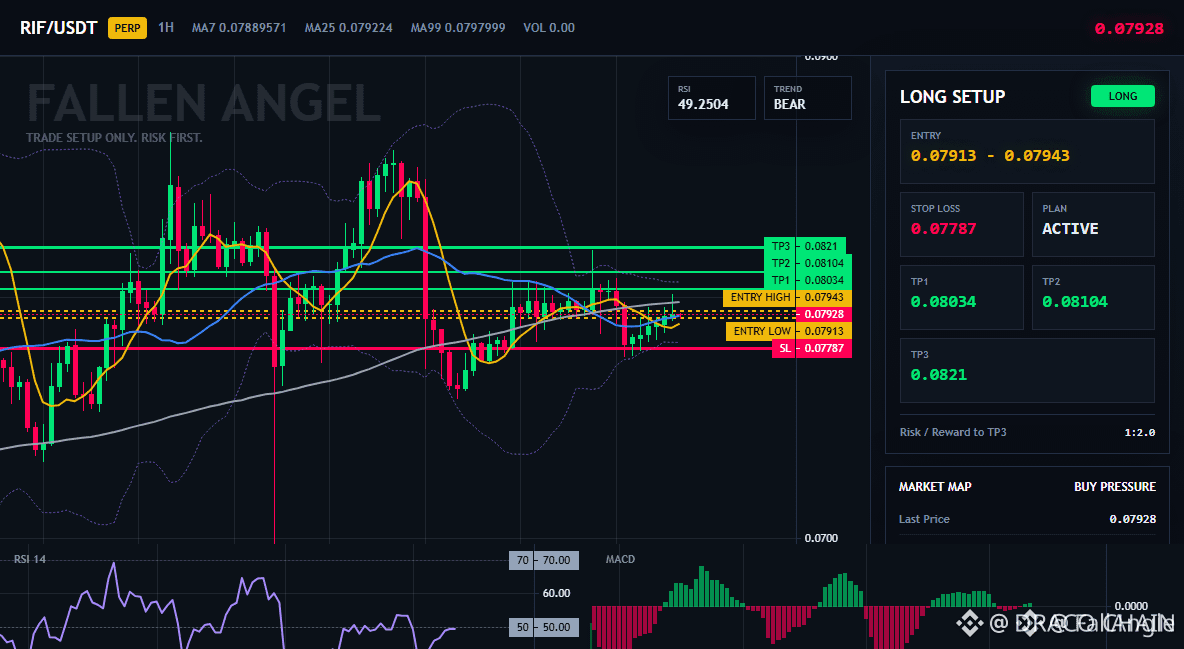This screenshot has width=1184, height=649.
Task: Click the 1:2.0 risk reward value
Action: (1139, 433)
